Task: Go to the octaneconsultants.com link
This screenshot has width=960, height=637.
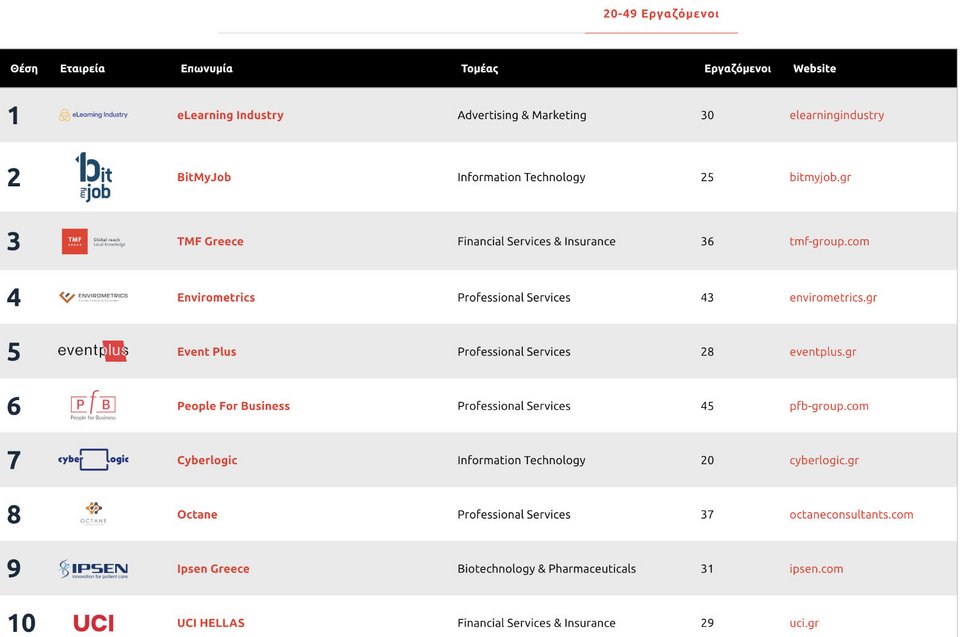Action: (x=851, y=514)
